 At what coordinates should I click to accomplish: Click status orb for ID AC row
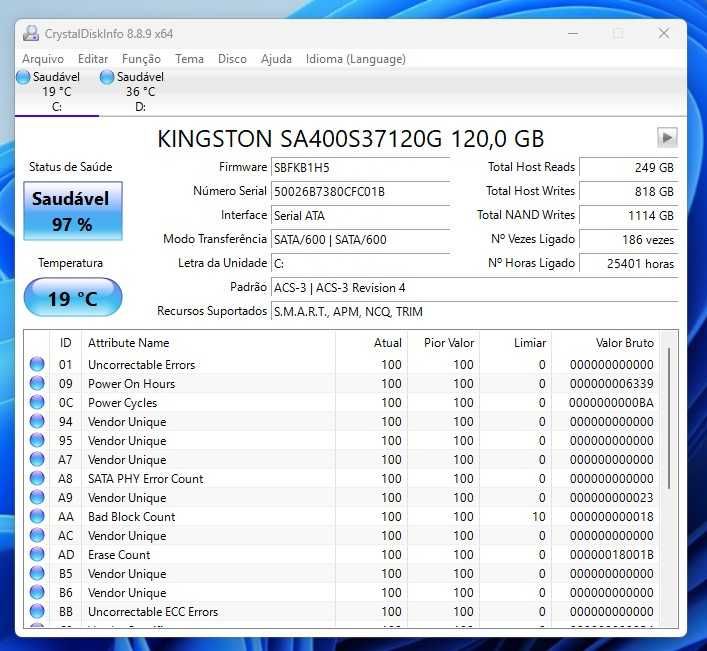coord(37,535)
